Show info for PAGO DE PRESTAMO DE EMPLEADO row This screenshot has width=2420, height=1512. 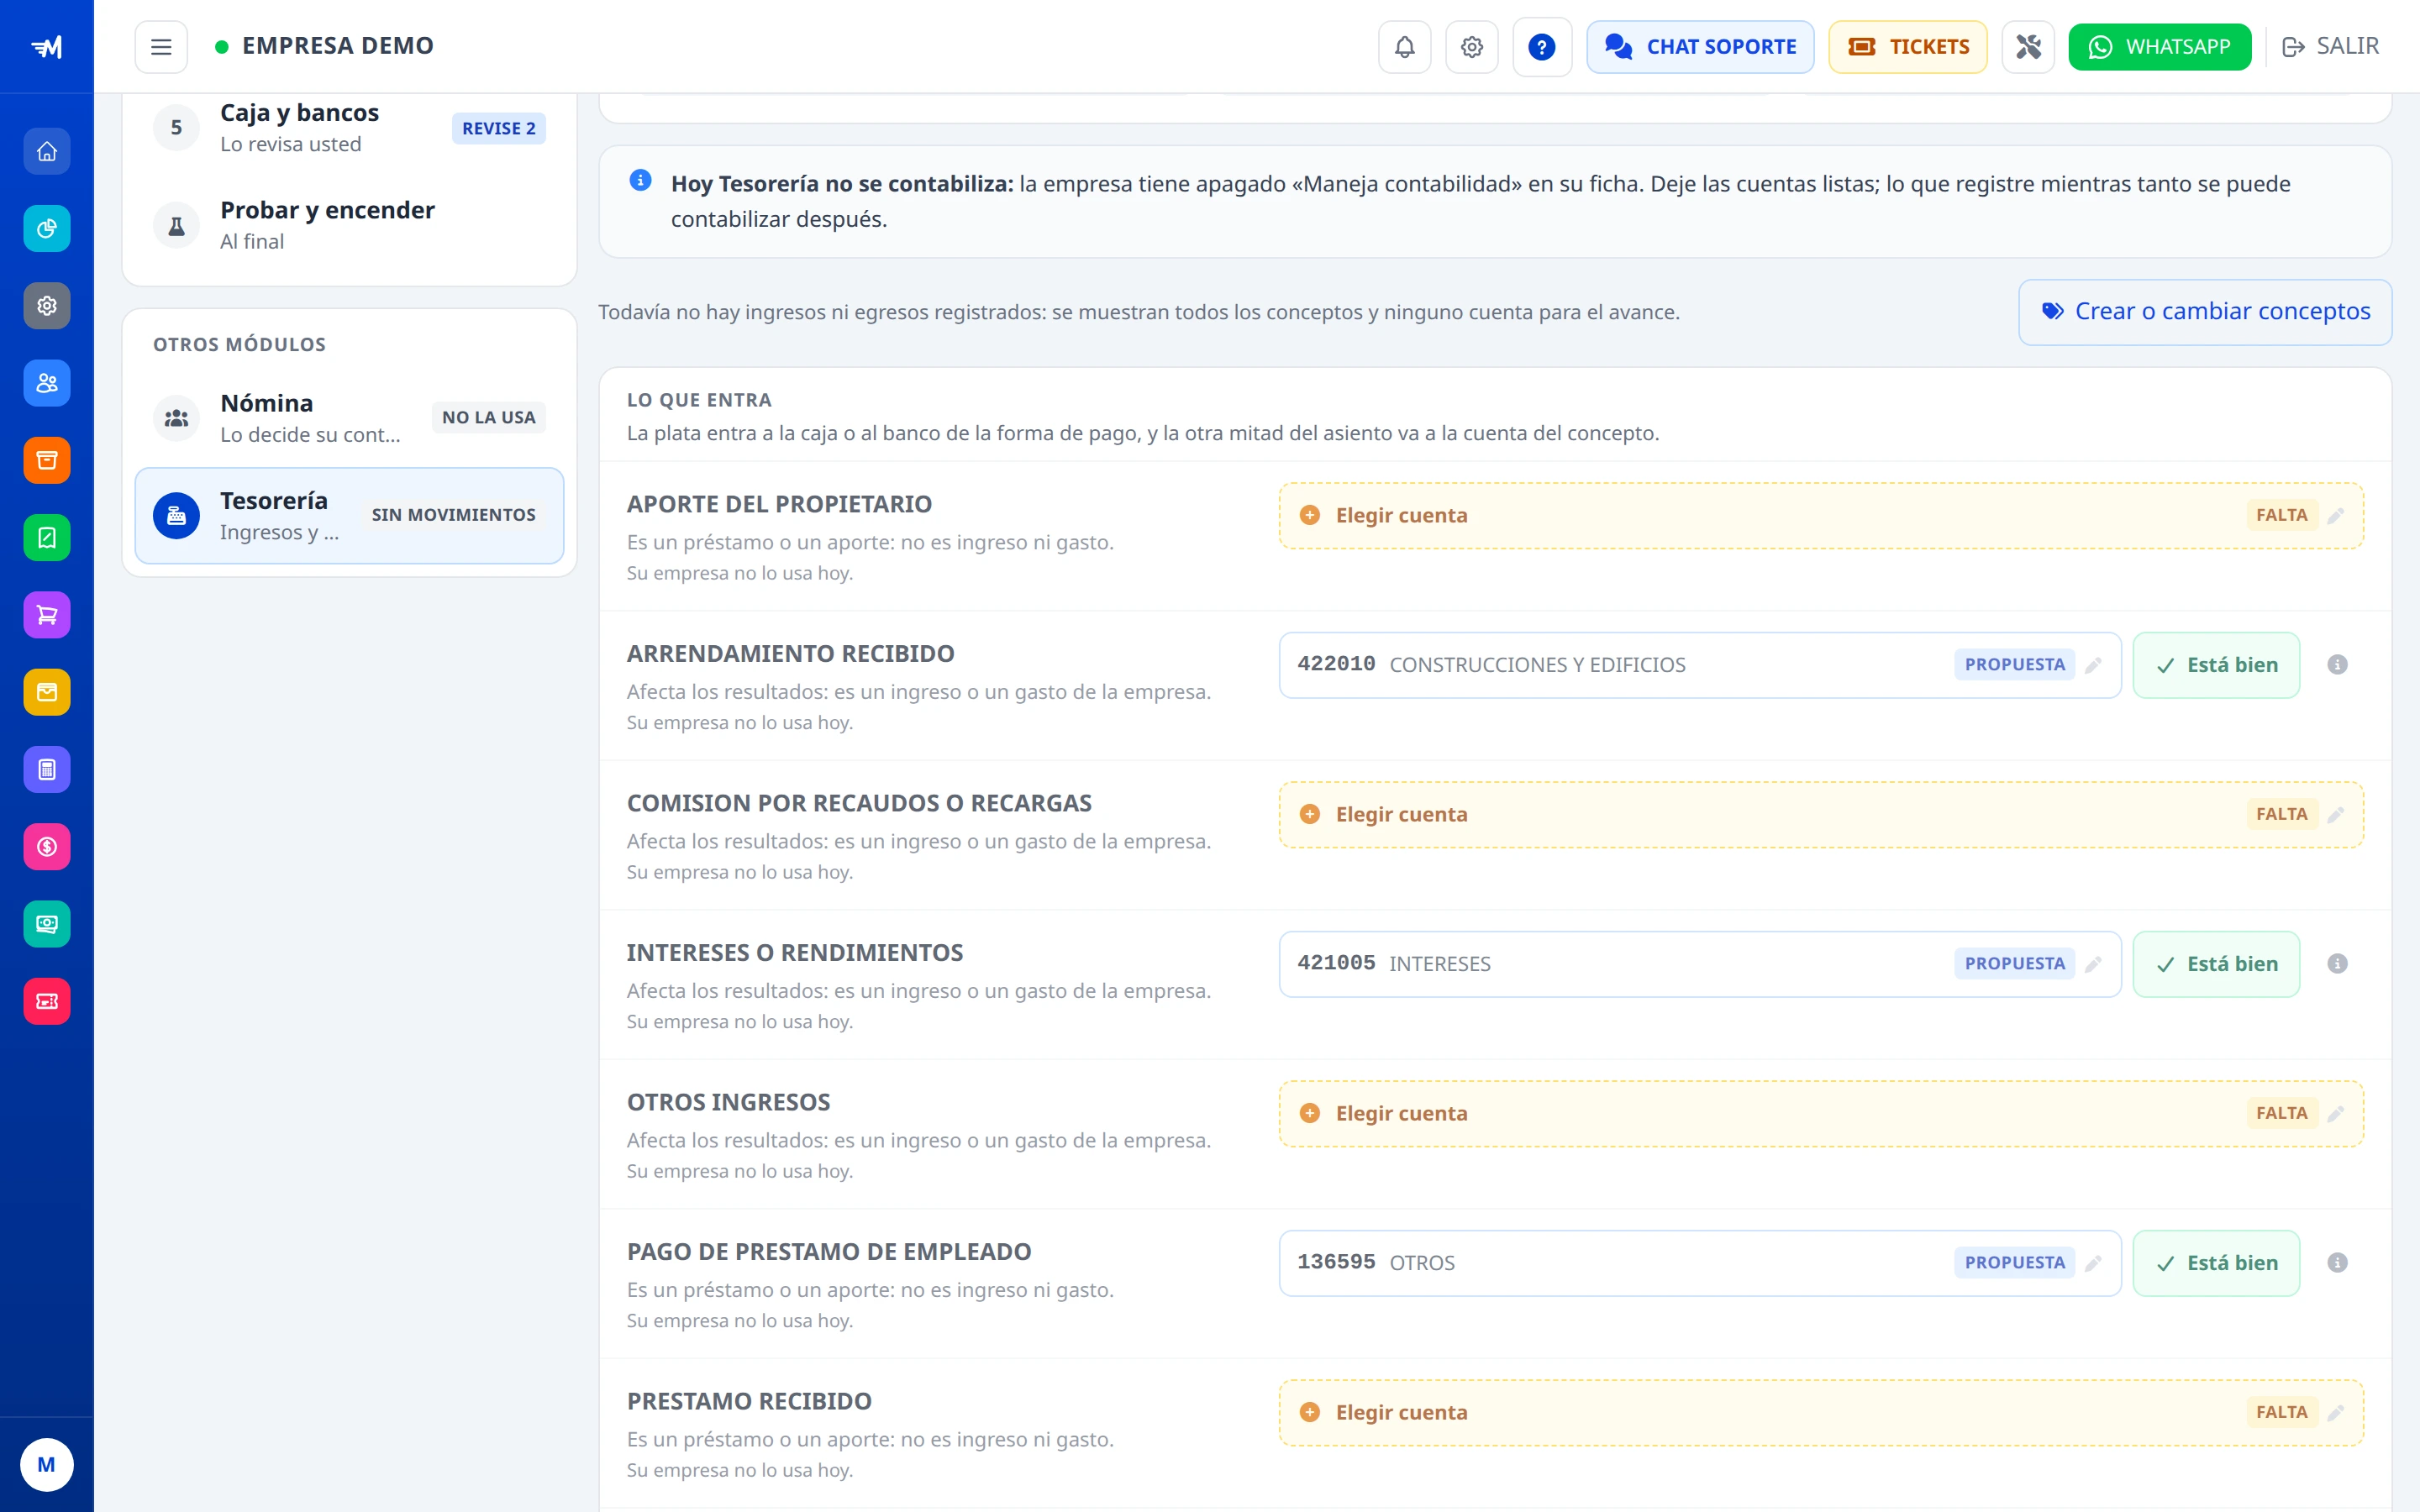2337,1263
